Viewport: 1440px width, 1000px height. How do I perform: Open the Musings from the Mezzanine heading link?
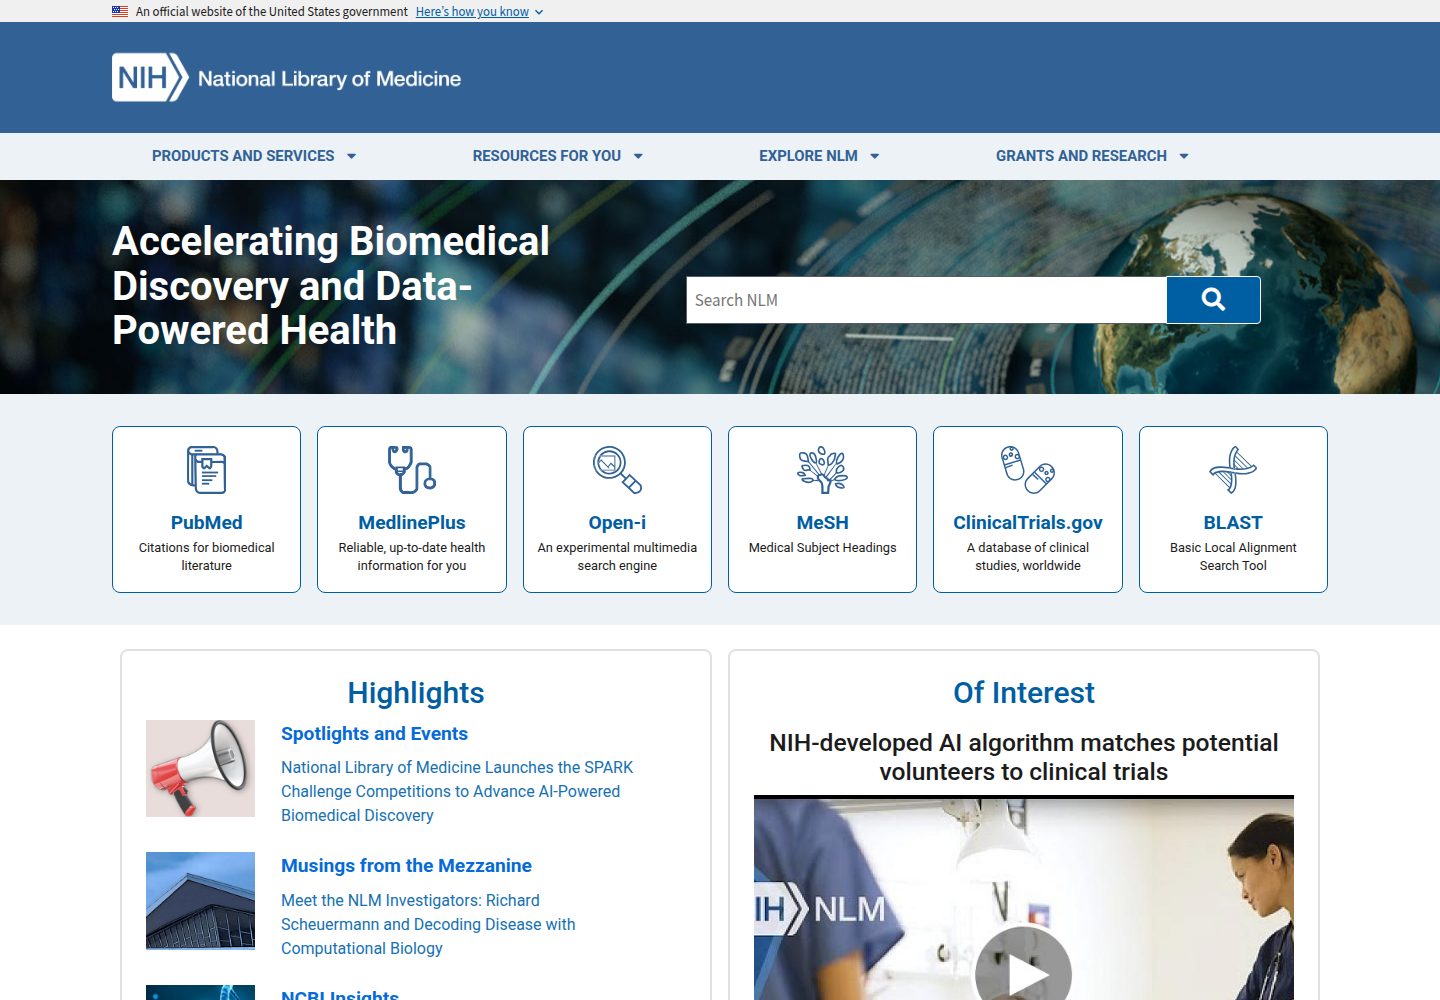(406, 865)
